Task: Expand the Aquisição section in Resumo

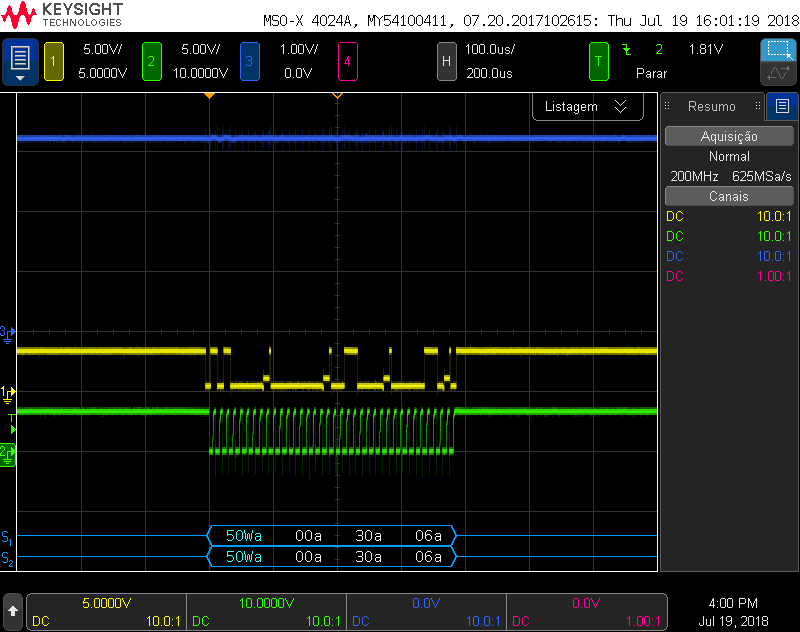Action: (x=728, y=135)
